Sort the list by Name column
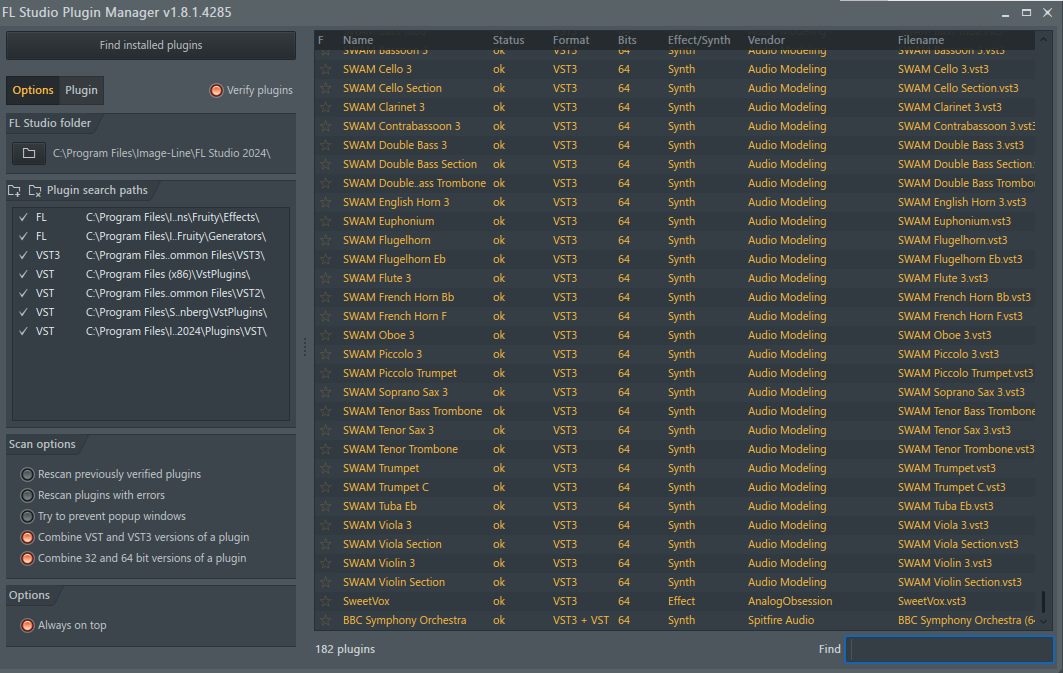The width and height of the screenshot is (1063, 673). click(358, 40)
